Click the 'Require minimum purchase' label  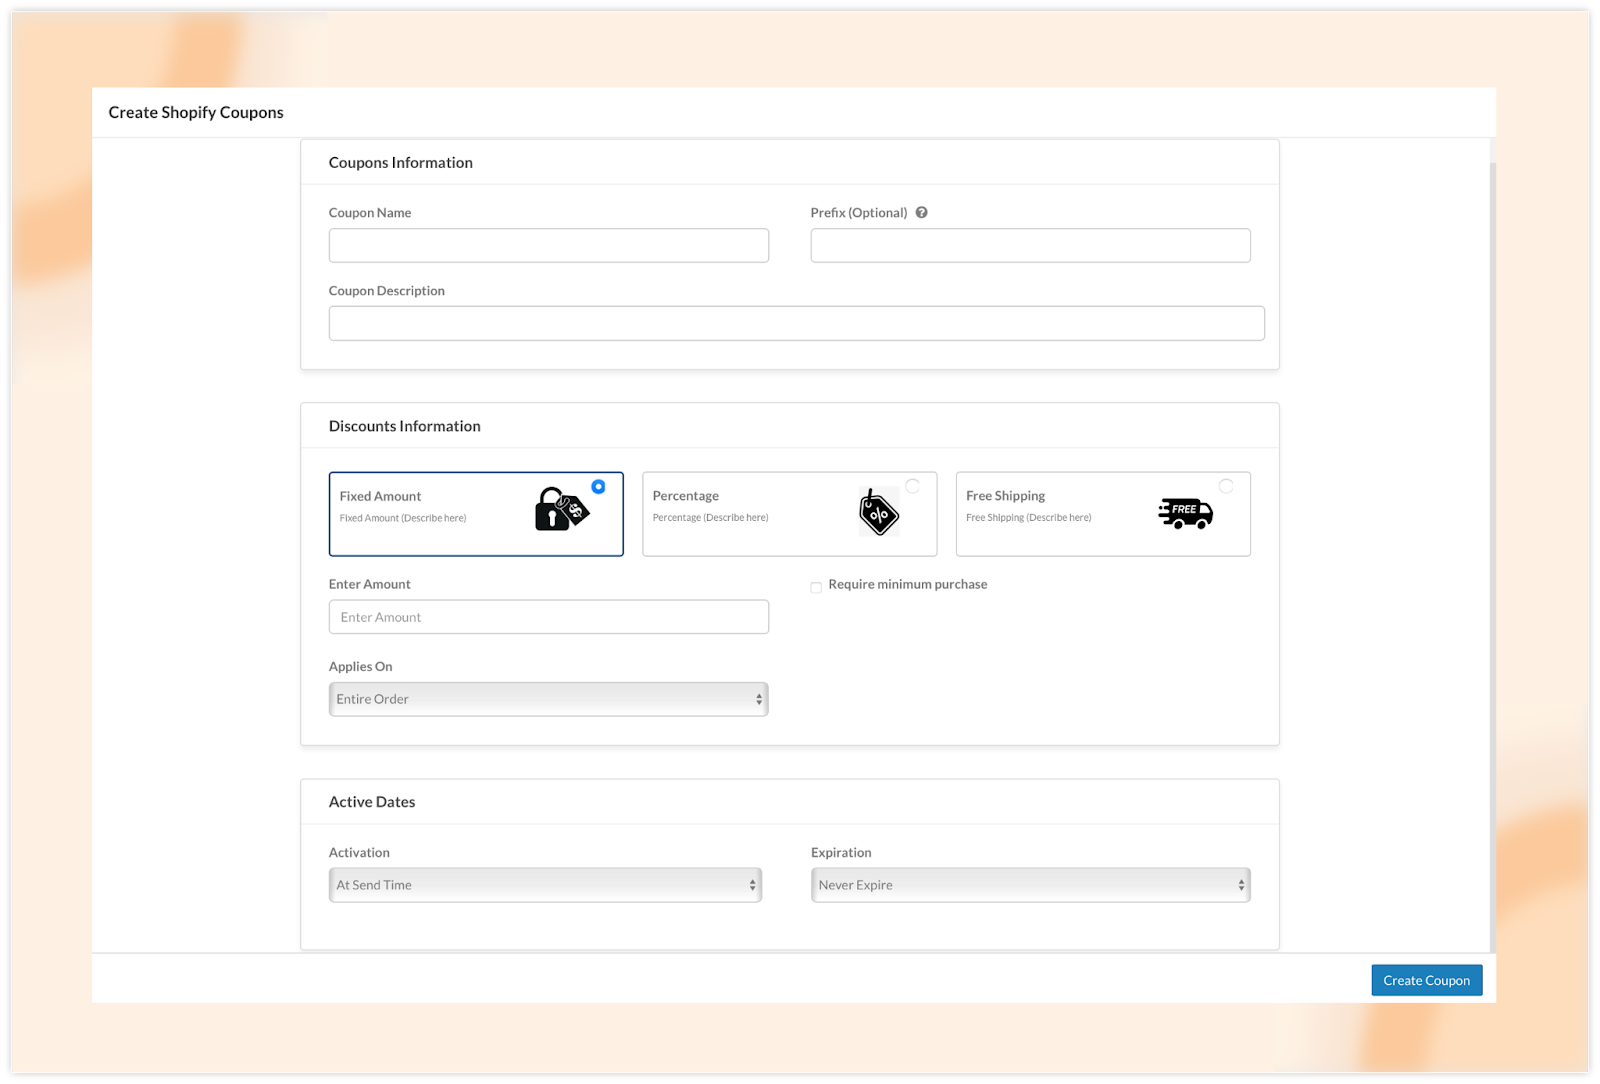click(908, 584)
